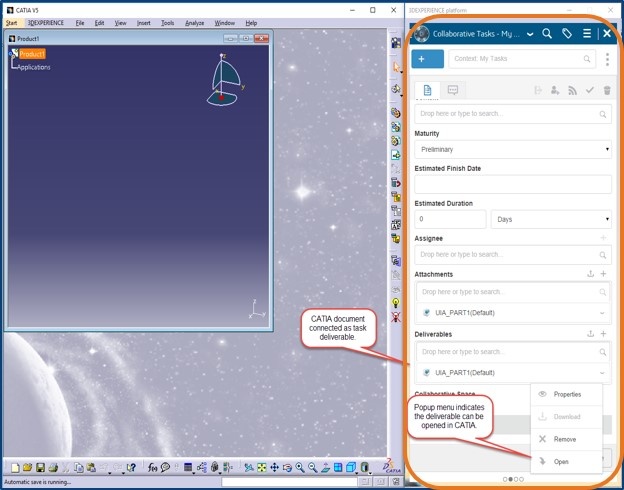Select the Product1 node in tree
Image resolution: width=624 pixels, height=490 pixels.
tap(32, 54)
